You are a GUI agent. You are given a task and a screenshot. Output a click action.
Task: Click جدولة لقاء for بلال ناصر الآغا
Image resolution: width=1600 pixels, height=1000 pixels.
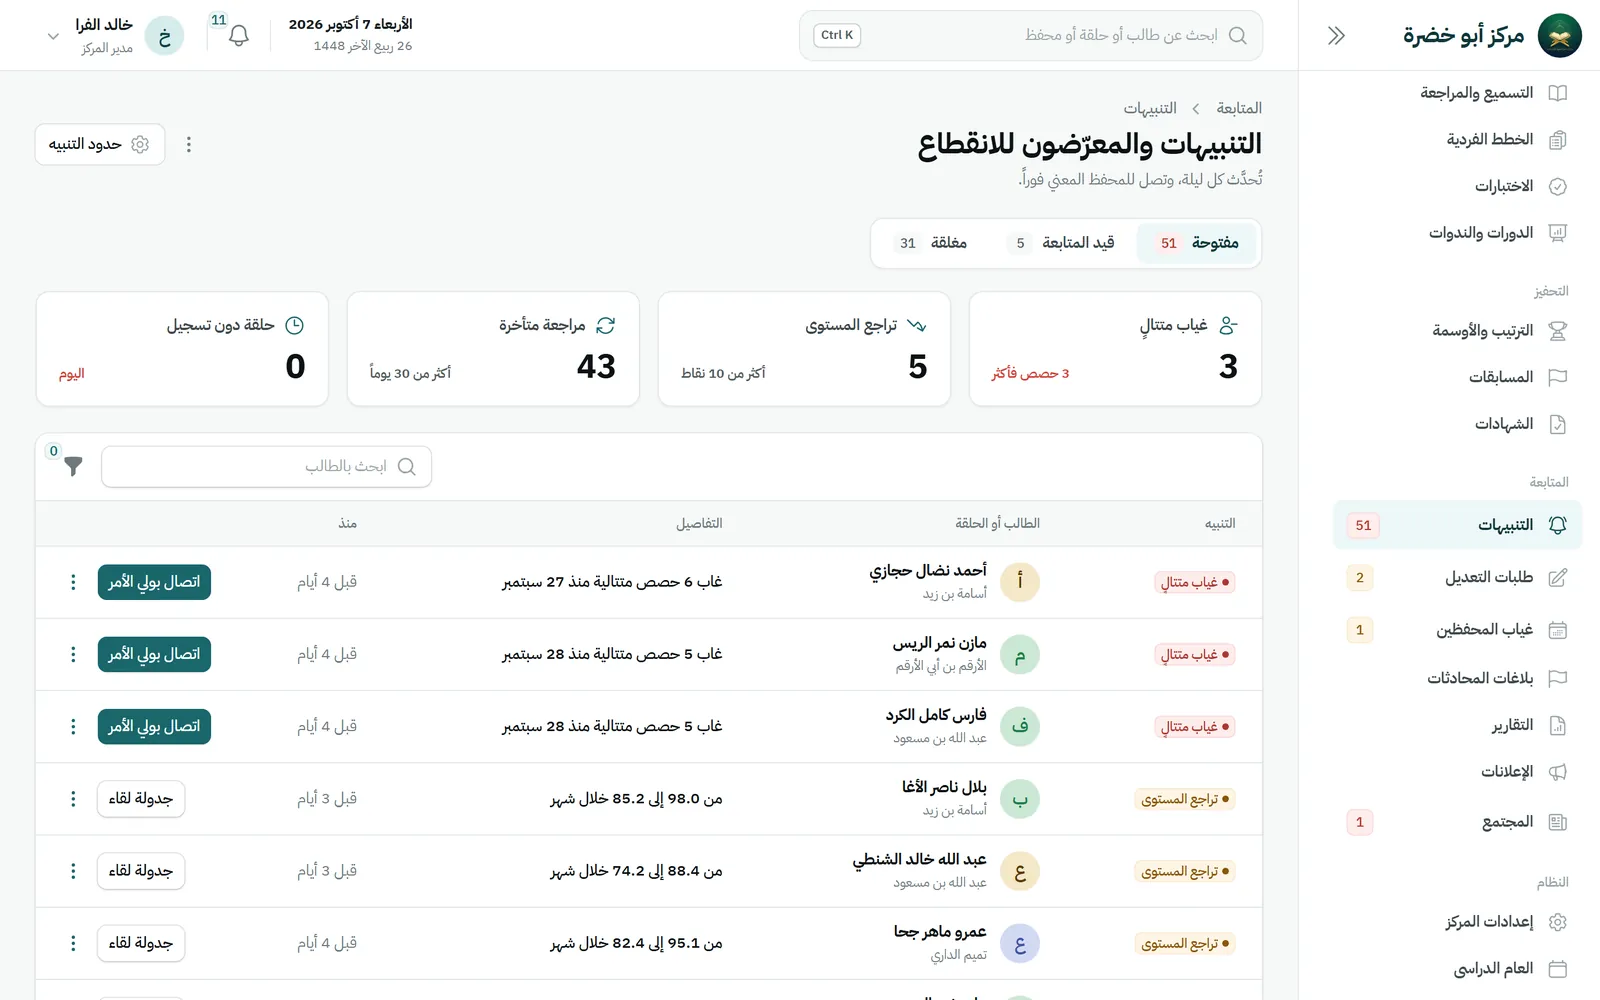pos(141,799)
